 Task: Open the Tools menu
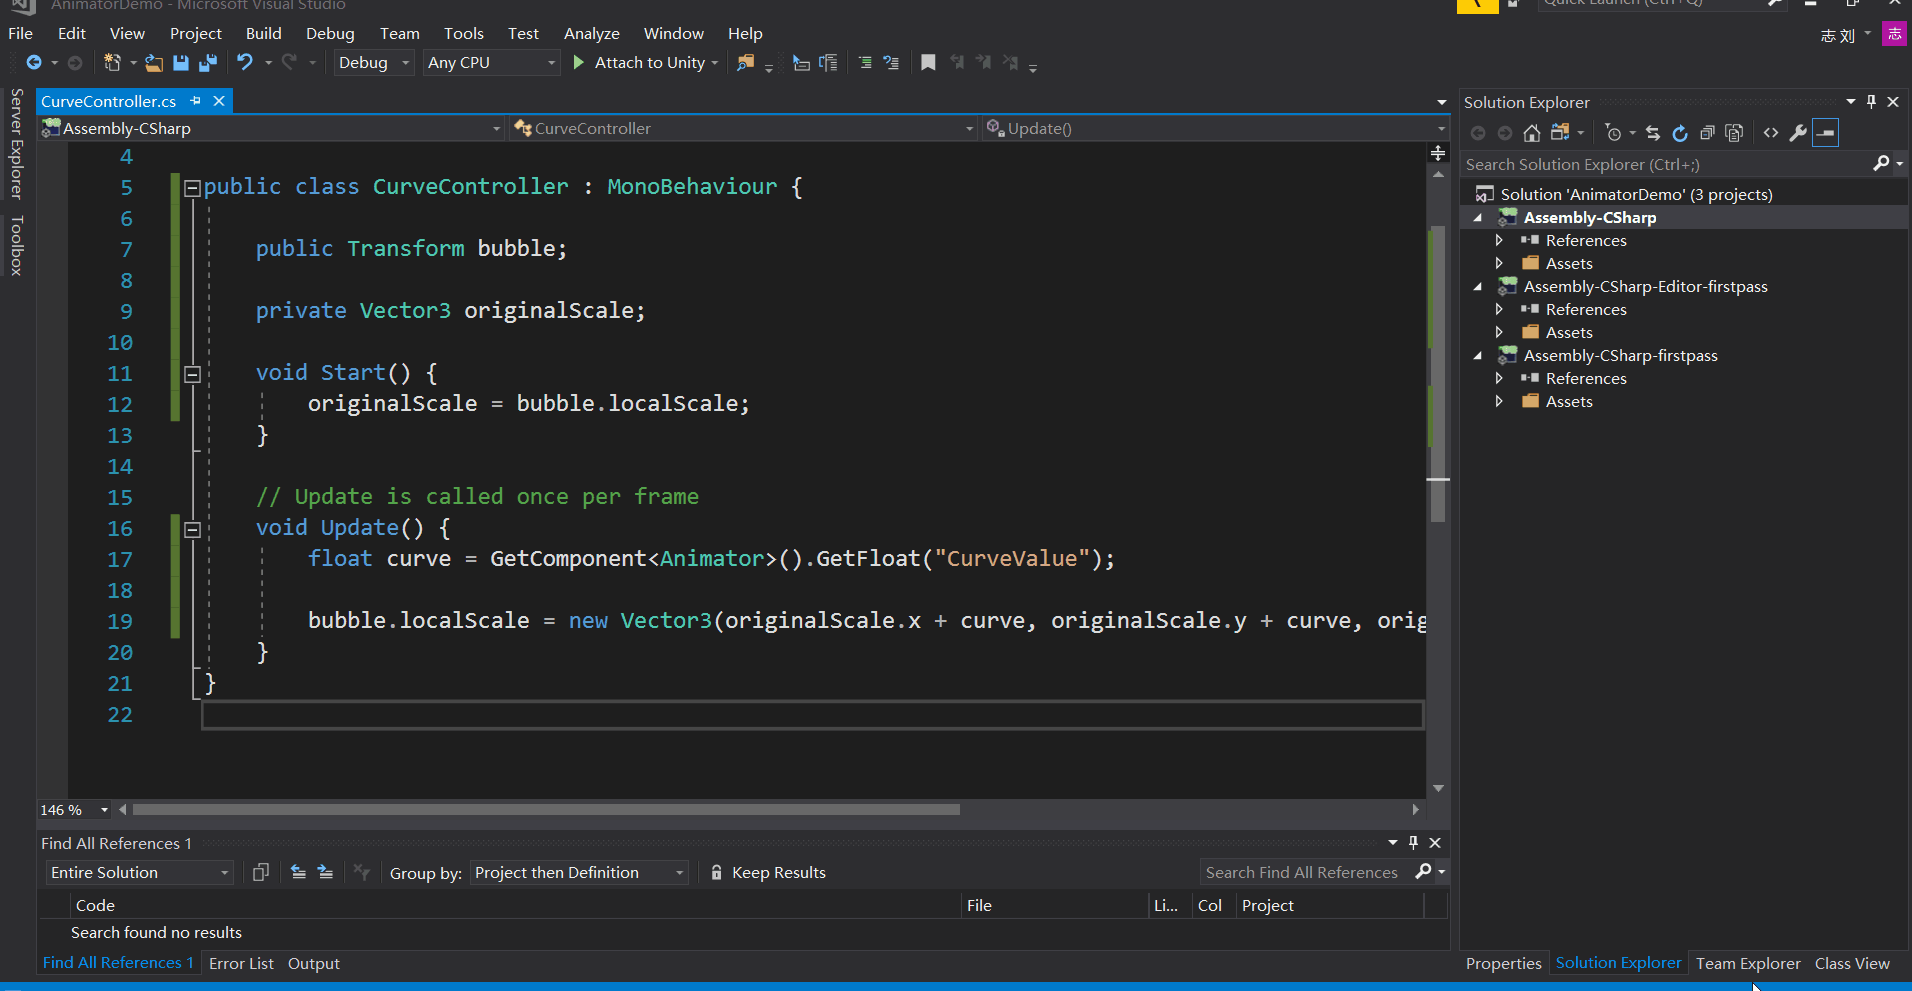pos(464,33)
